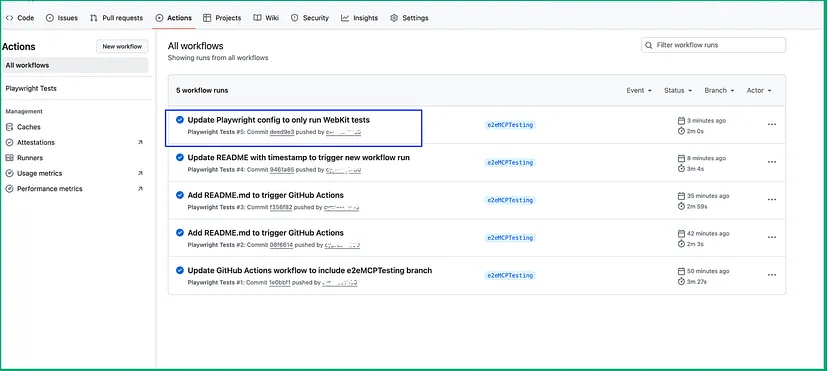Open three-dot menu for run #4
Image resolution: width=828 pixels, height=371 pixels.
click(x=771, y=162)
